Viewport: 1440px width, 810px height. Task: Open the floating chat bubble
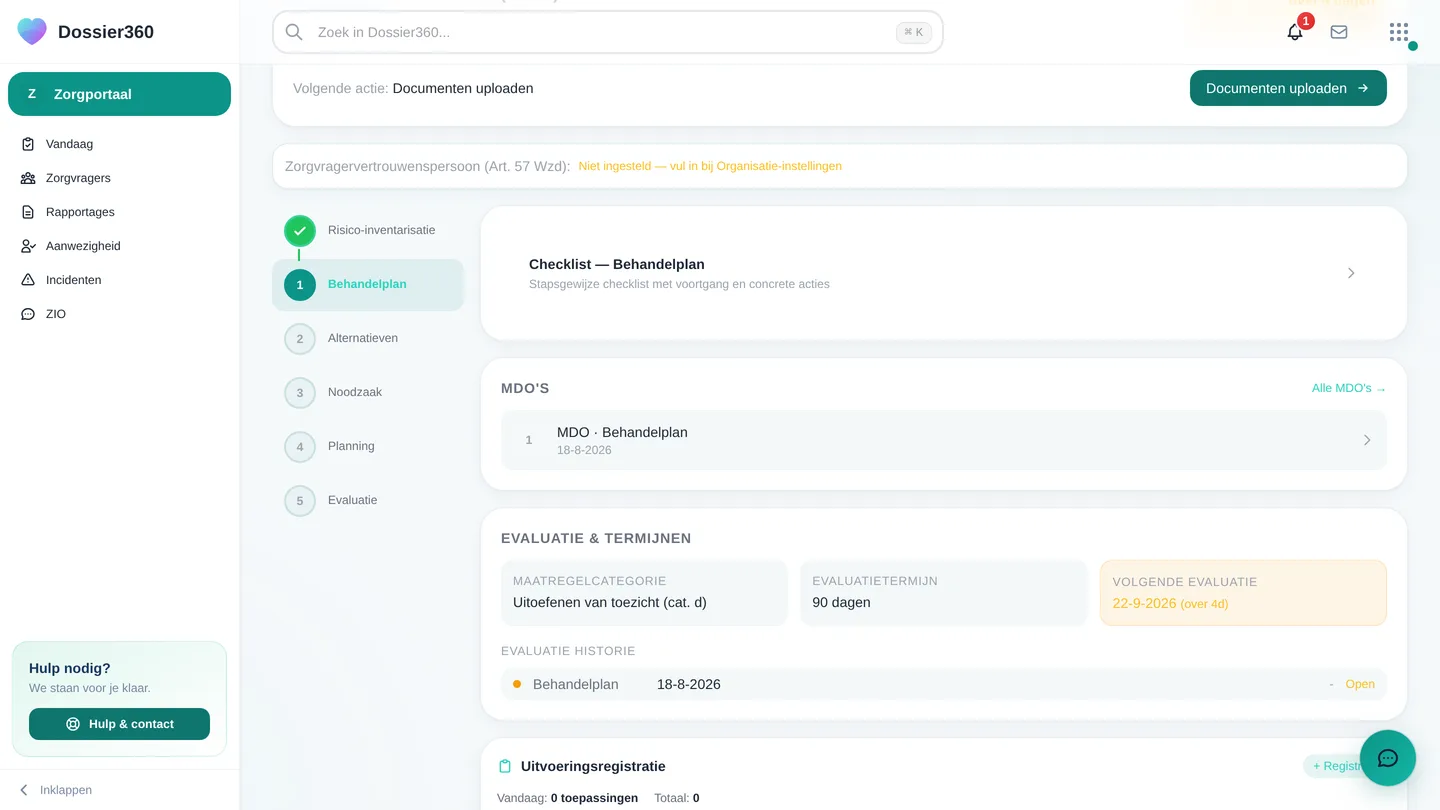click(x=1388, y=758)
